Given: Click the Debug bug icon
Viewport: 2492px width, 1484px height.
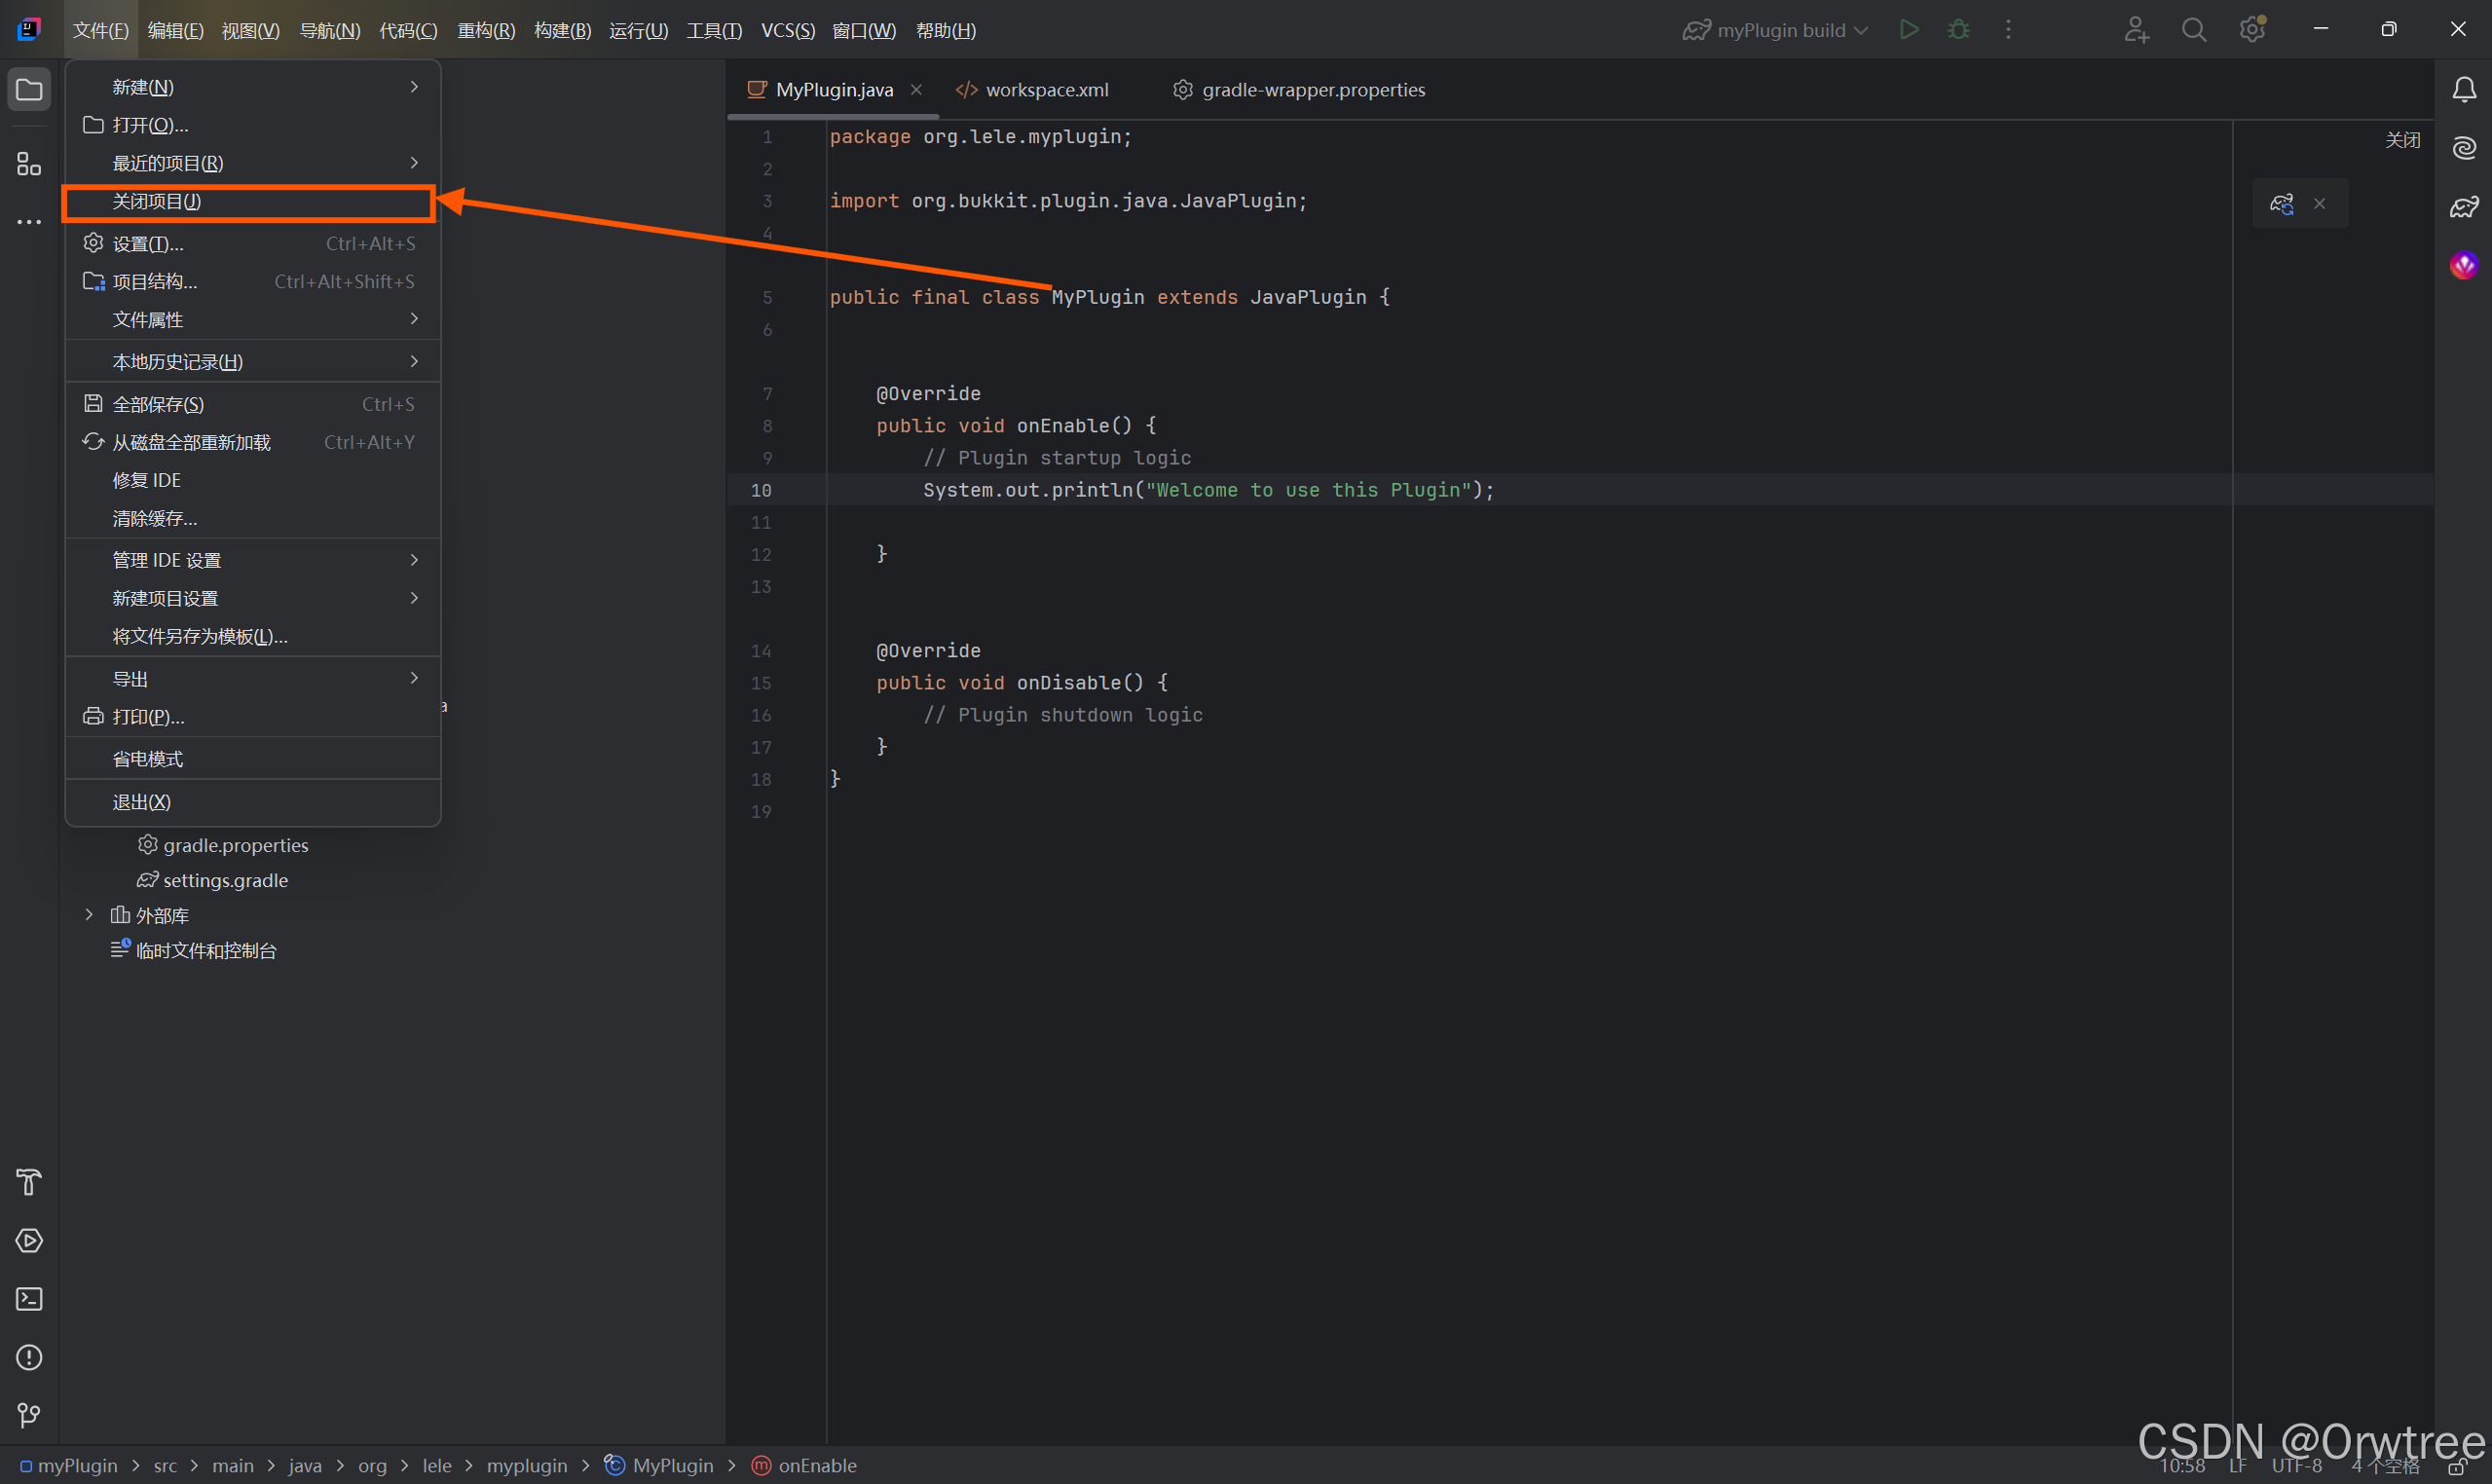Looking at the screenshot, I should click(1958, 30).
